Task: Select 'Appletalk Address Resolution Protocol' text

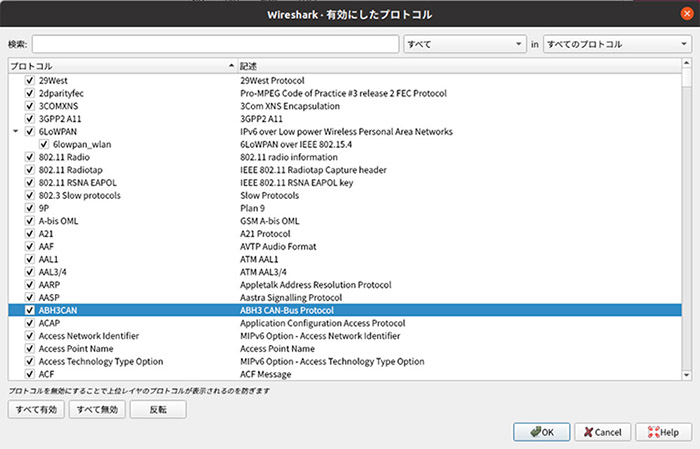Action: coord(316,285)
